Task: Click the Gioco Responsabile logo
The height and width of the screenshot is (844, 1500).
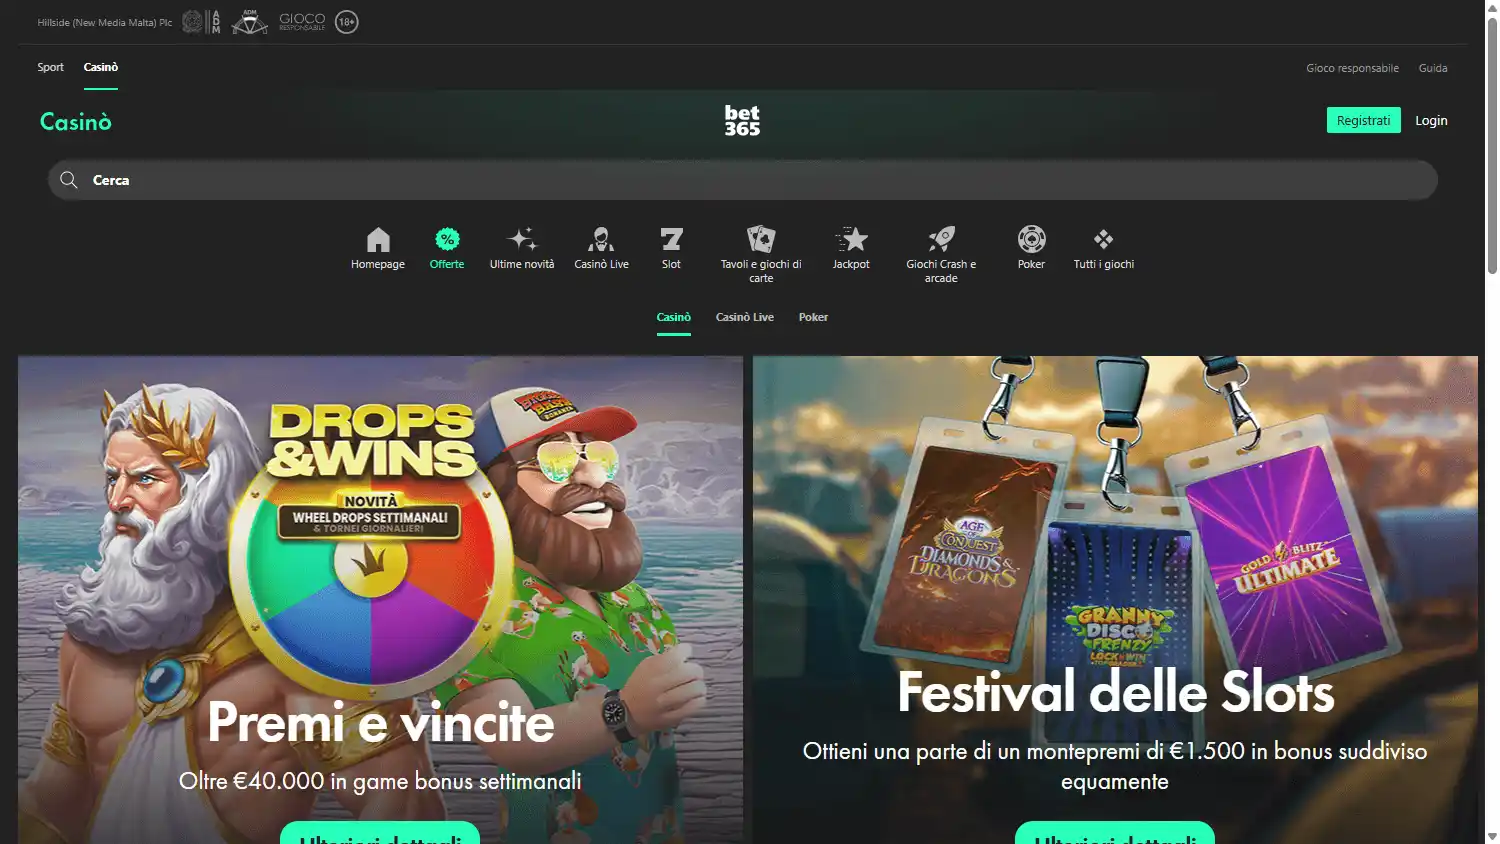Action: [x=302, y=22]
